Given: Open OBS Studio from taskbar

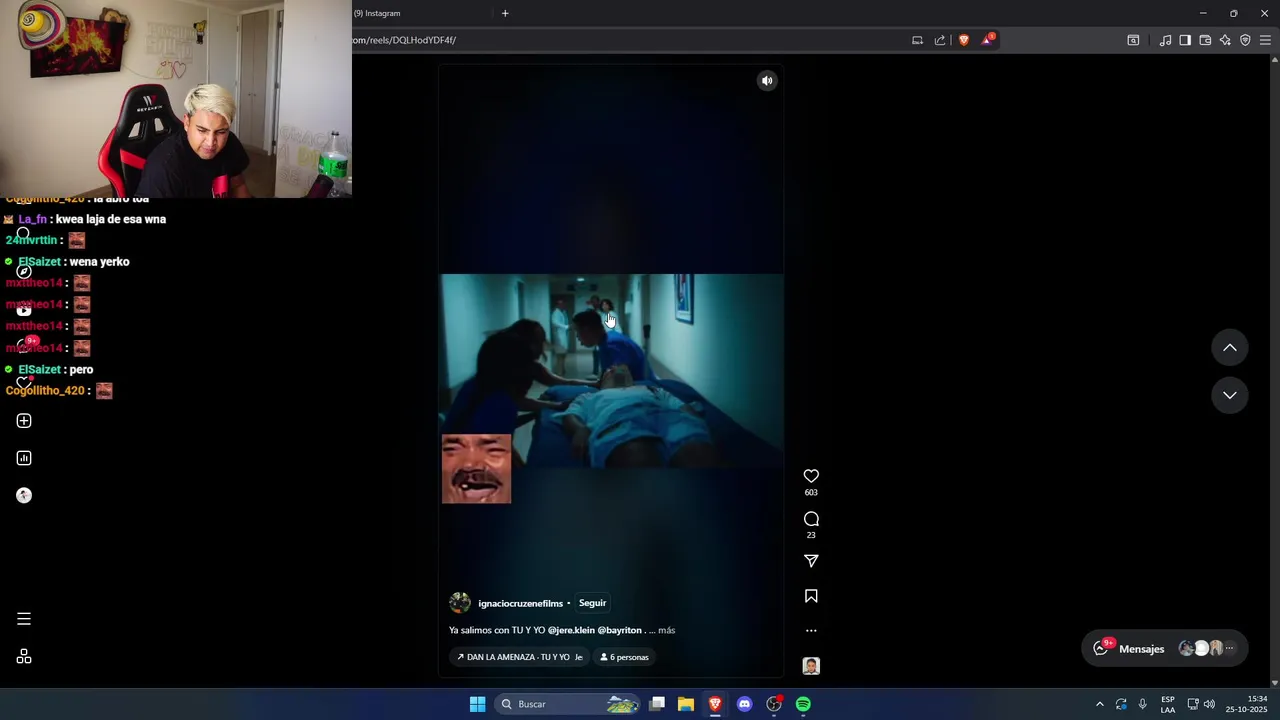Looking at the screenshot, I should pos(774,704).
